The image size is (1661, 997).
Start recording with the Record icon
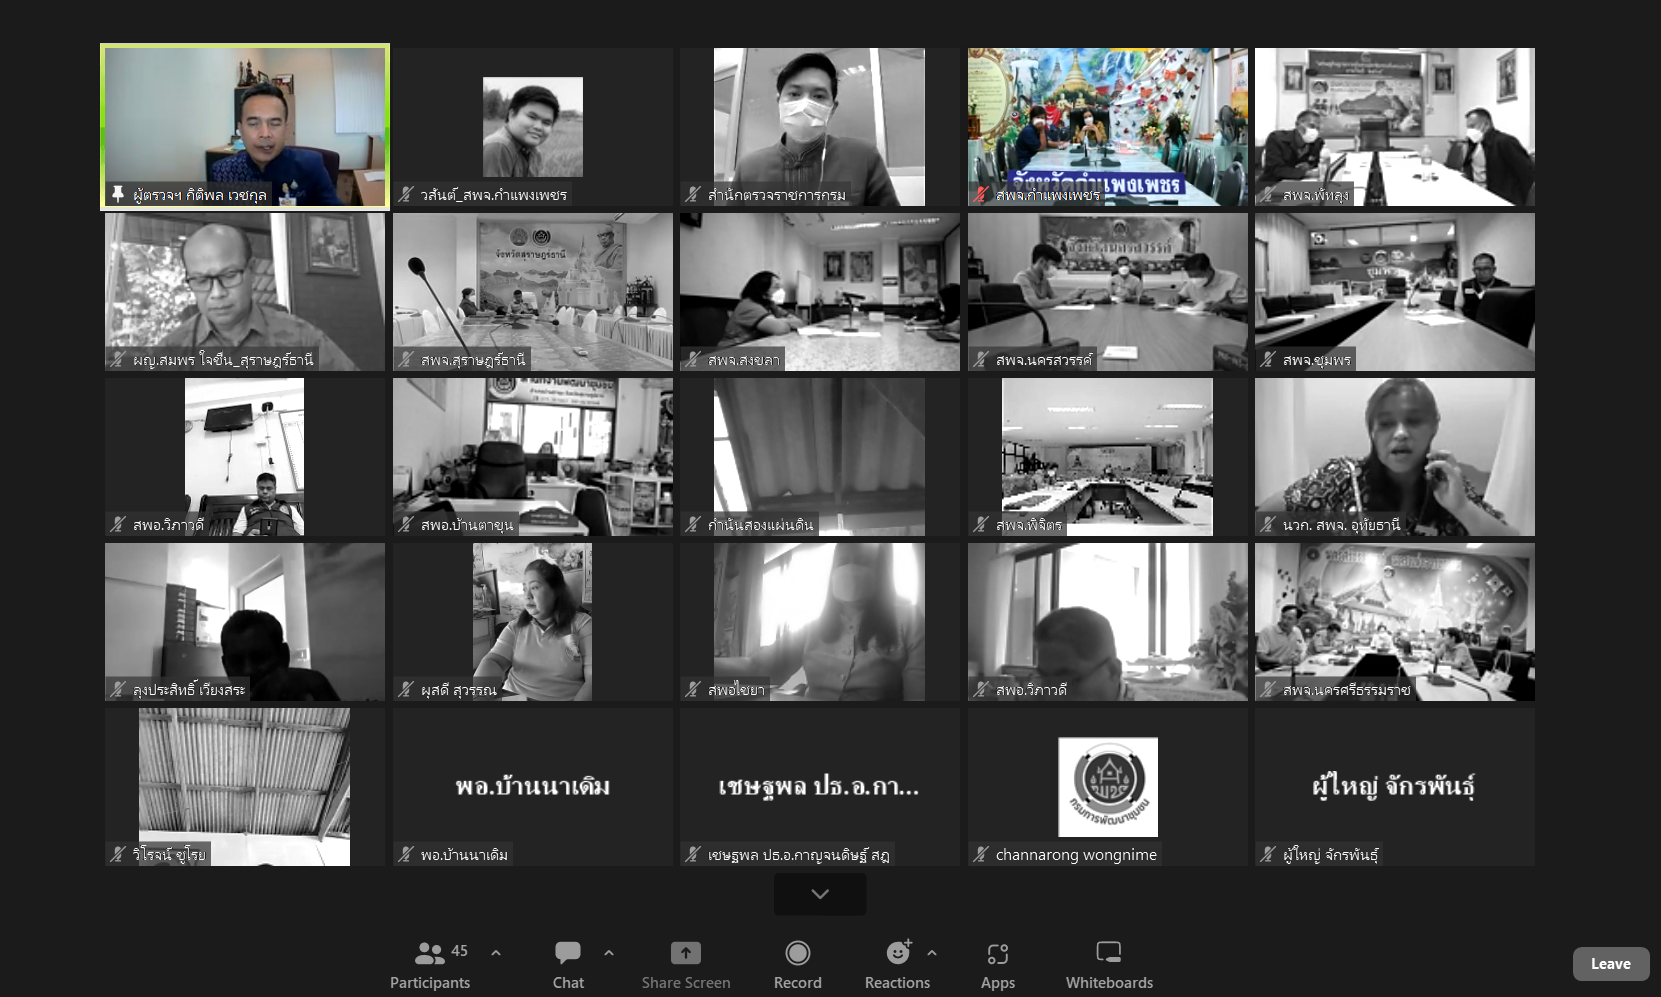pyautogui.click(x=798, y=952)
